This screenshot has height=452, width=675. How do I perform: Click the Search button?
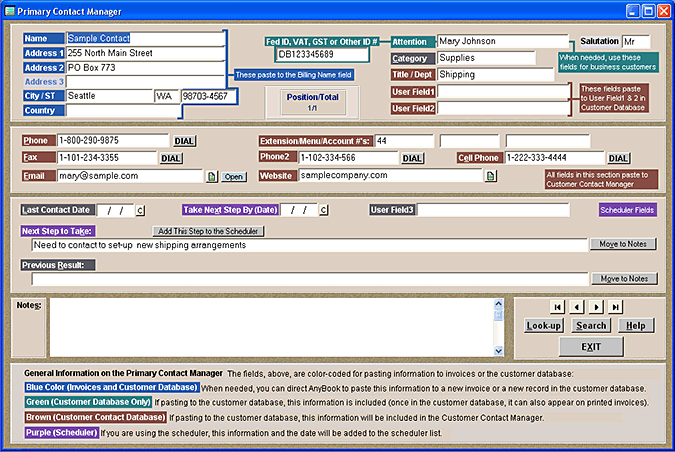591,325
